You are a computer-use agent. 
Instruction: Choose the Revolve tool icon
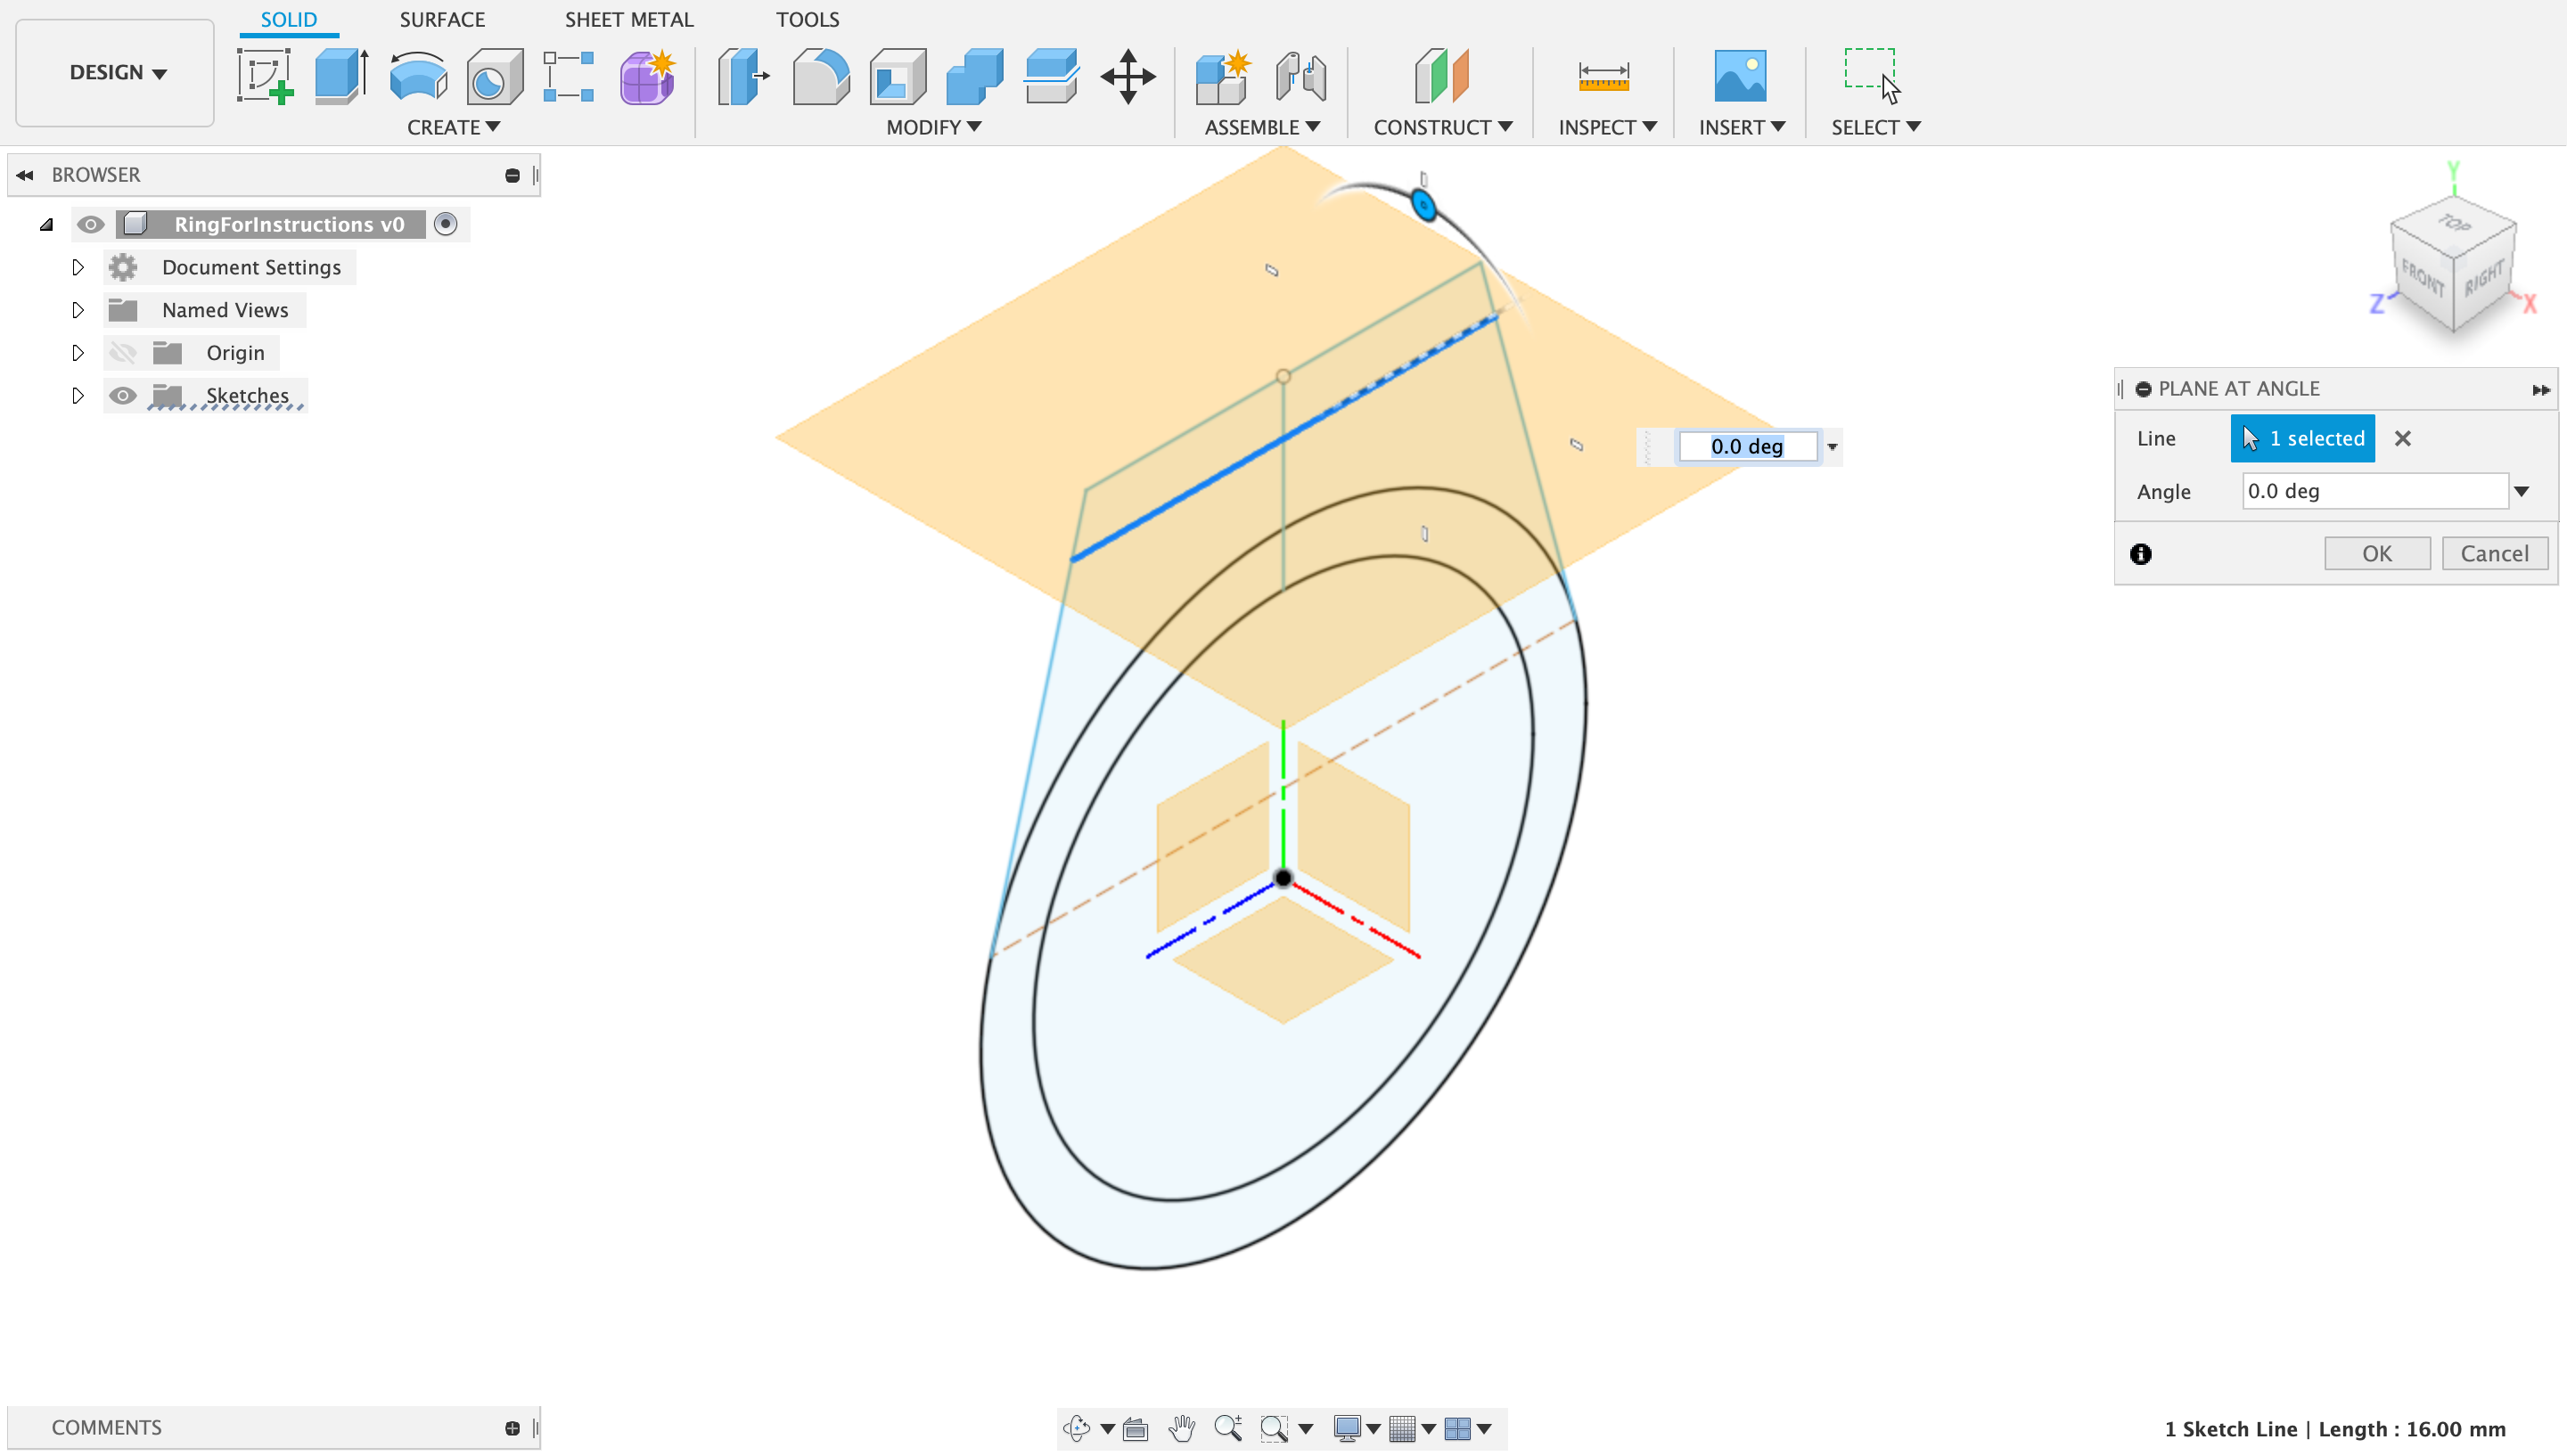tap(417, 76)
